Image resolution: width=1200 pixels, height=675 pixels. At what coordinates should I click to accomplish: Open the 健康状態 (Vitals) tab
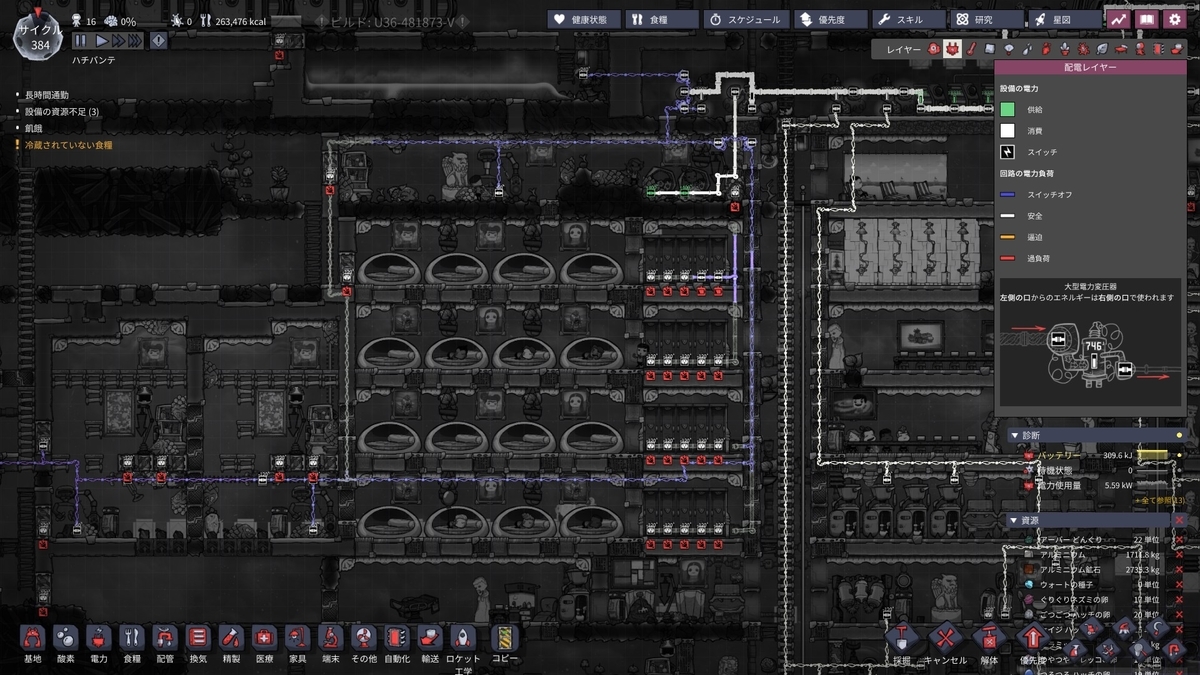click(x=583, y=19)
